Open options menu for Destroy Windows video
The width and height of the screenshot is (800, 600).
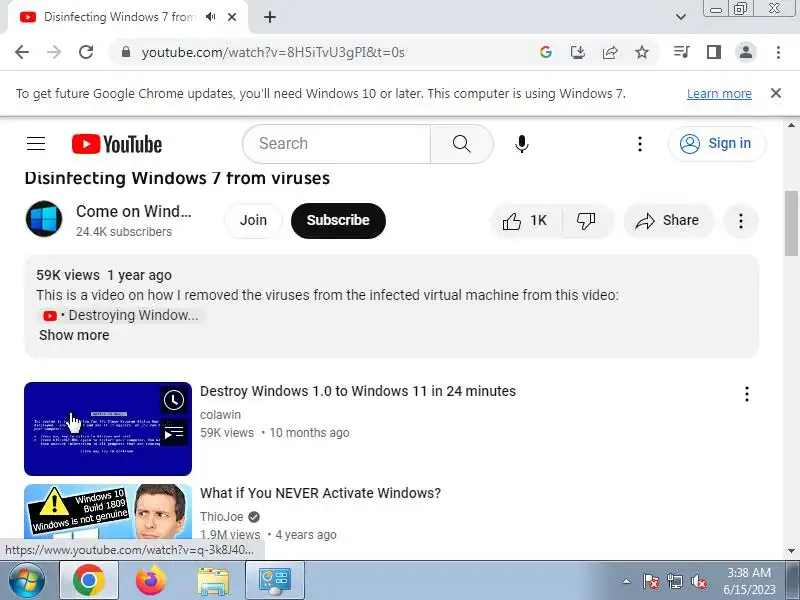coord(746,394)
